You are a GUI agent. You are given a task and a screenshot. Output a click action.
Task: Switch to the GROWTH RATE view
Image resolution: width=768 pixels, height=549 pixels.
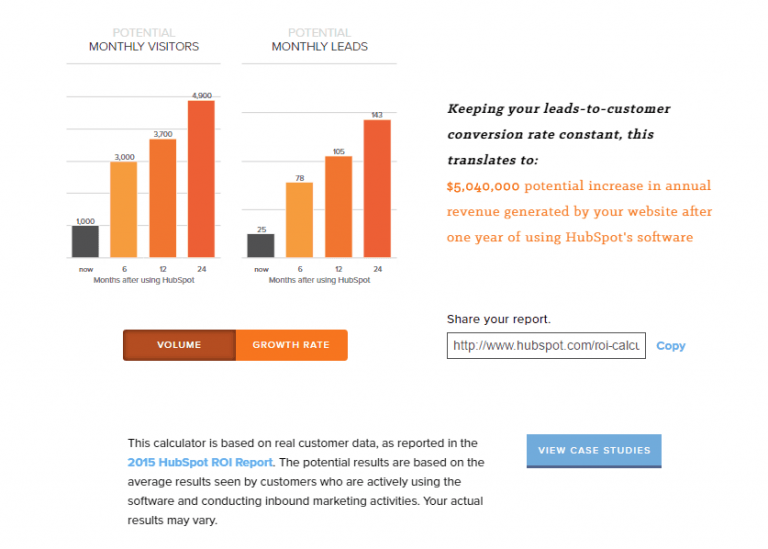[x=291, y=345]
